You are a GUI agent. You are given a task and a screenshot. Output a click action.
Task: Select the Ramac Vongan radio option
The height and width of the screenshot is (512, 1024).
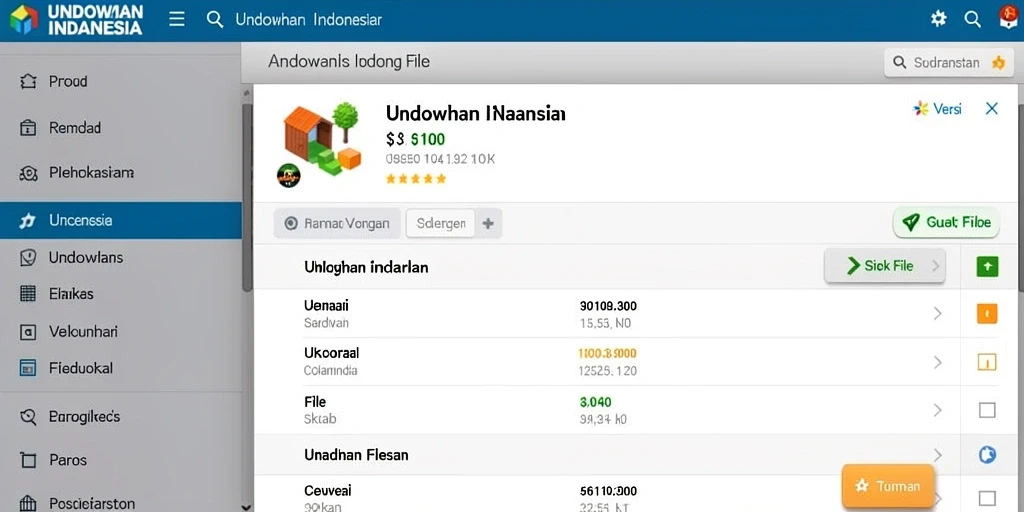[337, 223]
